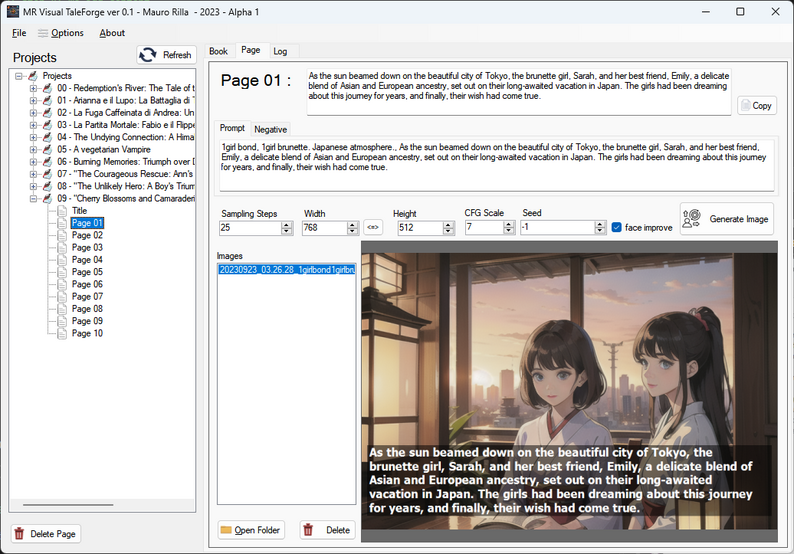Viewport: 794px width, 554px height.
Task: Open the About menu
Action: tap(112, 33)
